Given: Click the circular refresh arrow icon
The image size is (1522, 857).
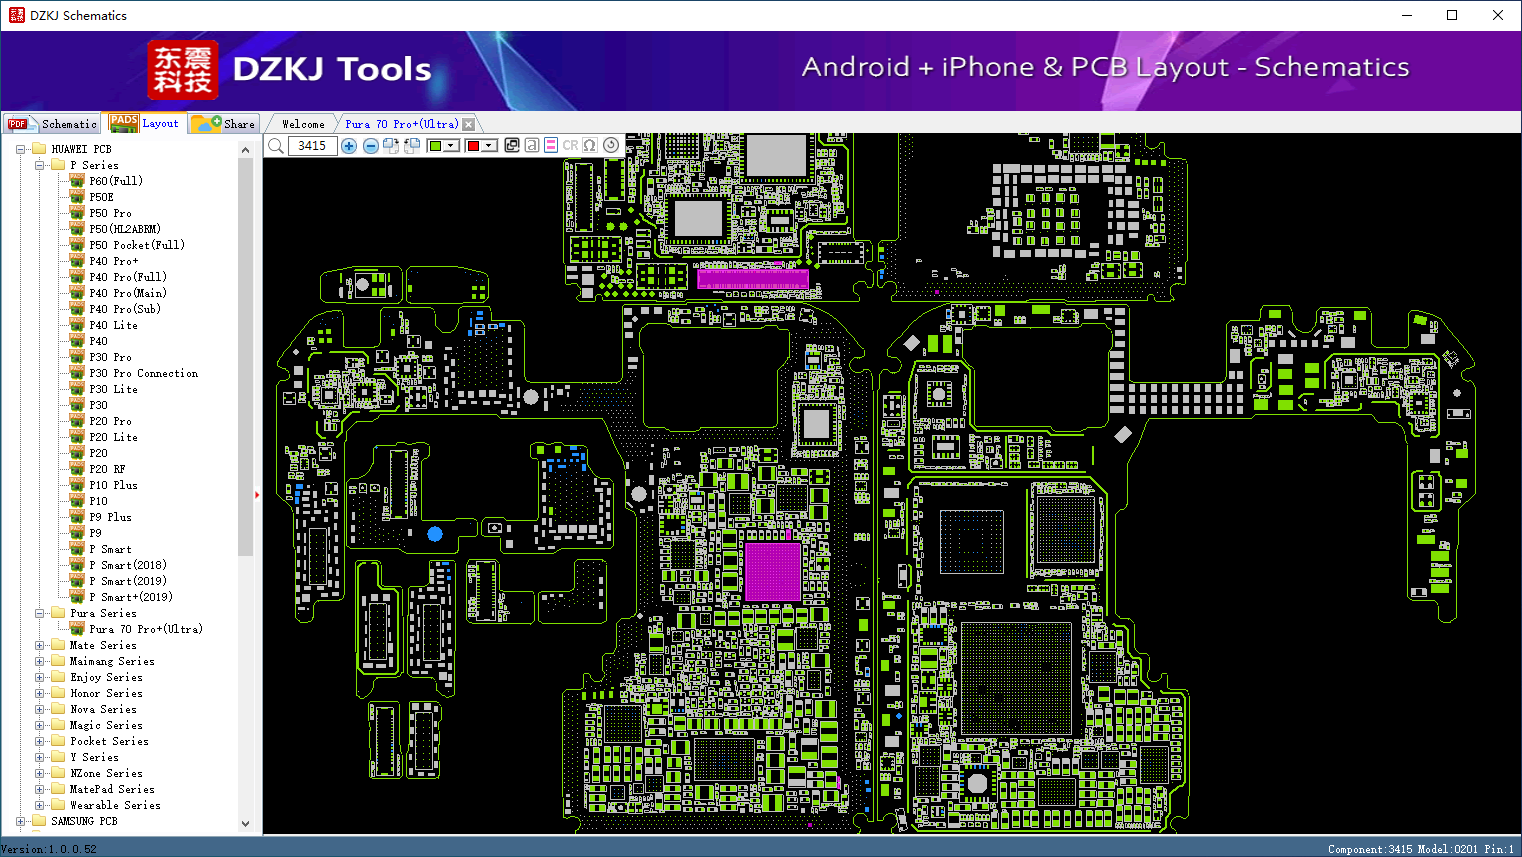Looking at the screenshot, I should pyautogui.click(x=611, y=146).
